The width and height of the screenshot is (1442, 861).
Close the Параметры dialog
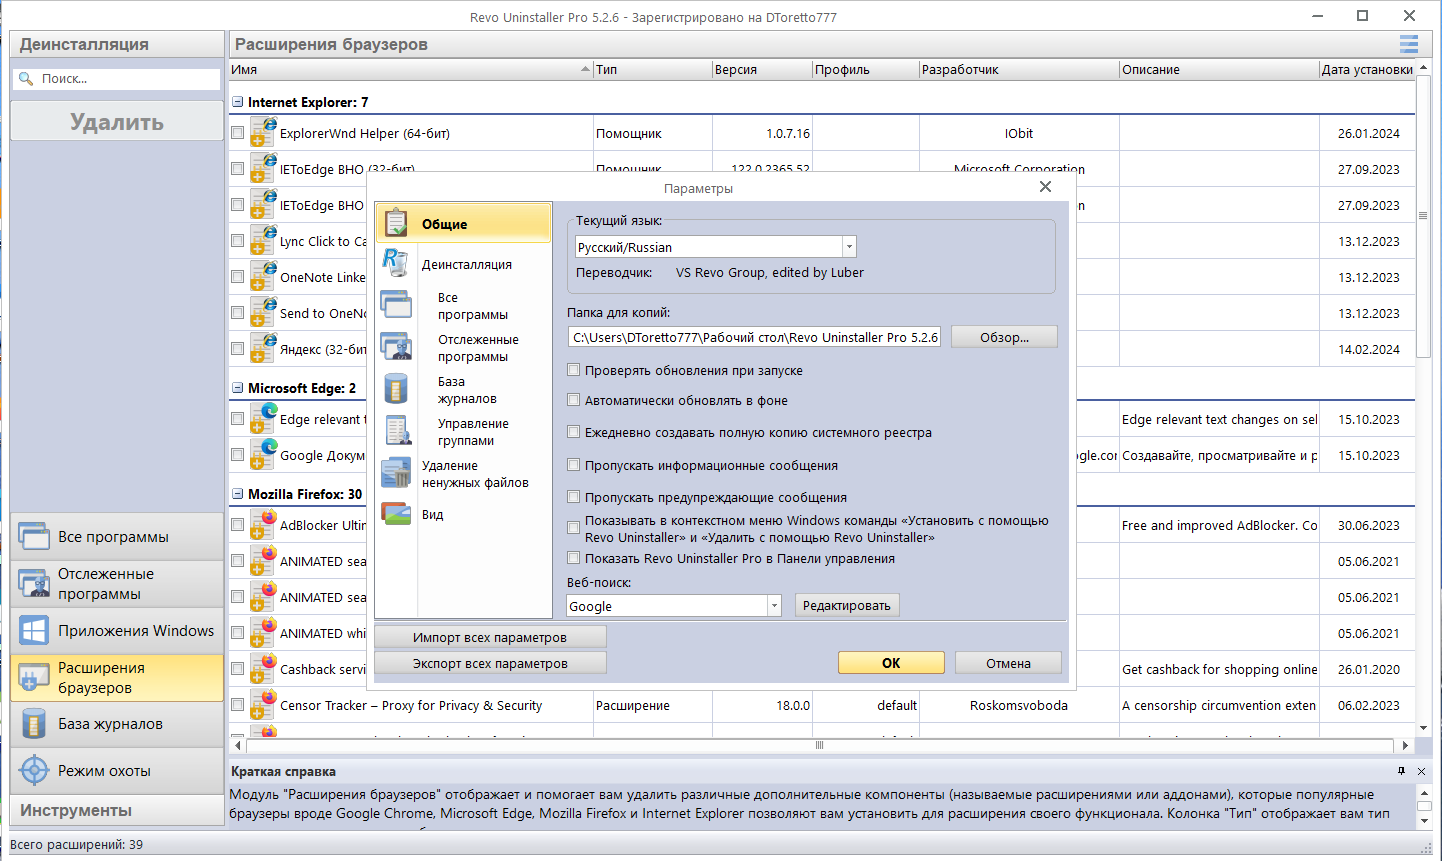tap(1045, 187)
